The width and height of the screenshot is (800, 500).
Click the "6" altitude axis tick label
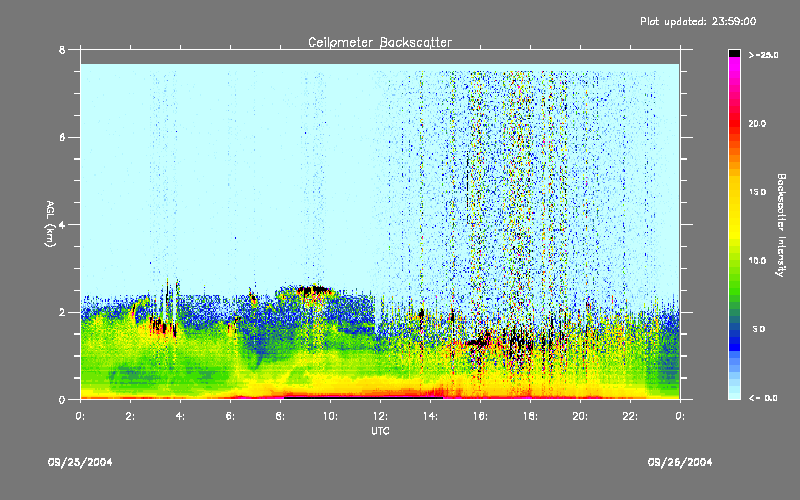[62, 137]
